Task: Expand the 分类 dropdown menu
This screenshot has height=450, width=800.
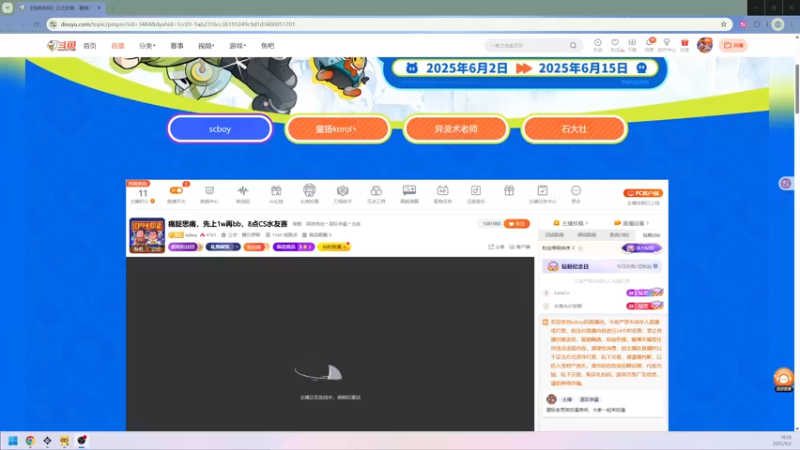Action: [147, 45]
